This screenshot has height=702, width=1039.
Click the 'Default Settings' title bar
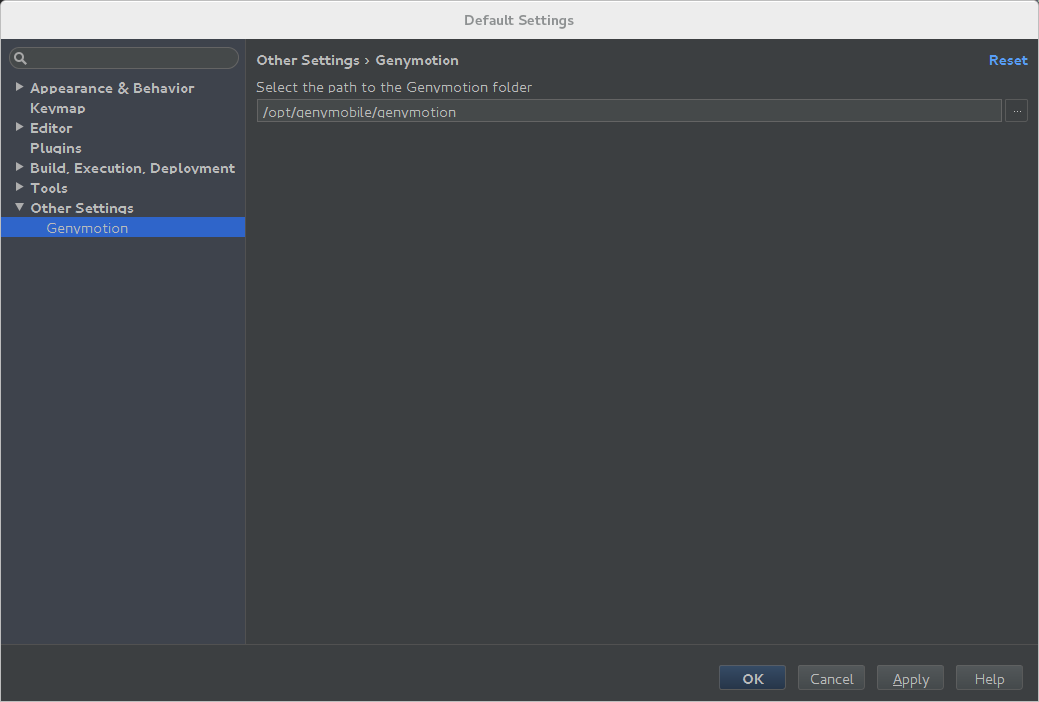(x=519, y=20)
